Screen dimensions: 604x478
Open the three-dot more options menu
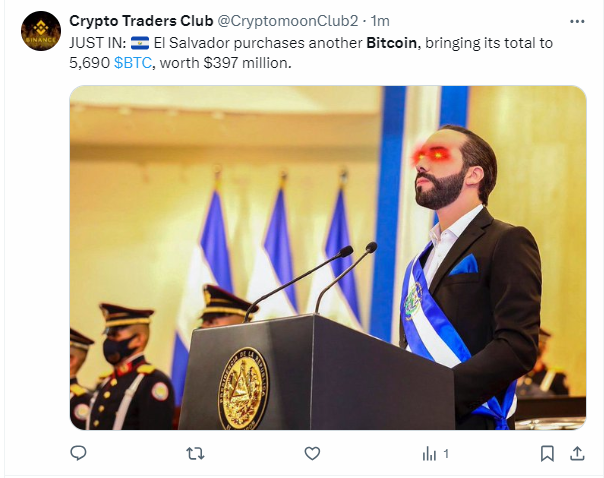(x=577, y=22)
